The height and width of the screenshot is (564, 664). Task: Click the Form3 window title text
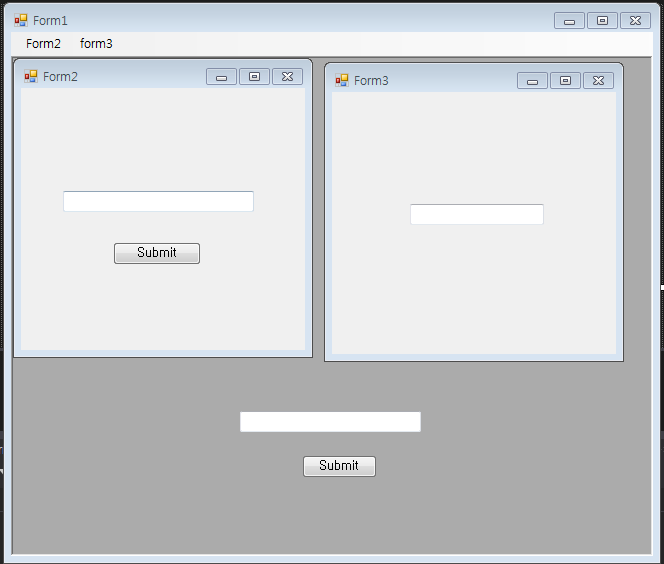click(x=371, y=80)
